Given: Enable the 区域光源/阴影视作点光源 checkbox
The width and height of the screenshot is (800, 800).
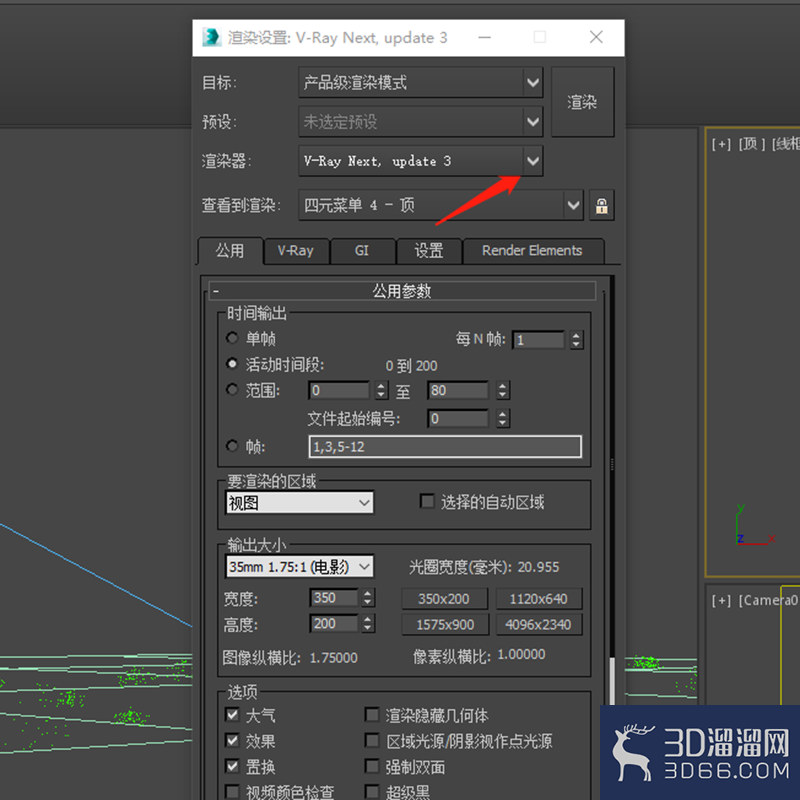Looking at the screenshot, I should click(372, 740).
